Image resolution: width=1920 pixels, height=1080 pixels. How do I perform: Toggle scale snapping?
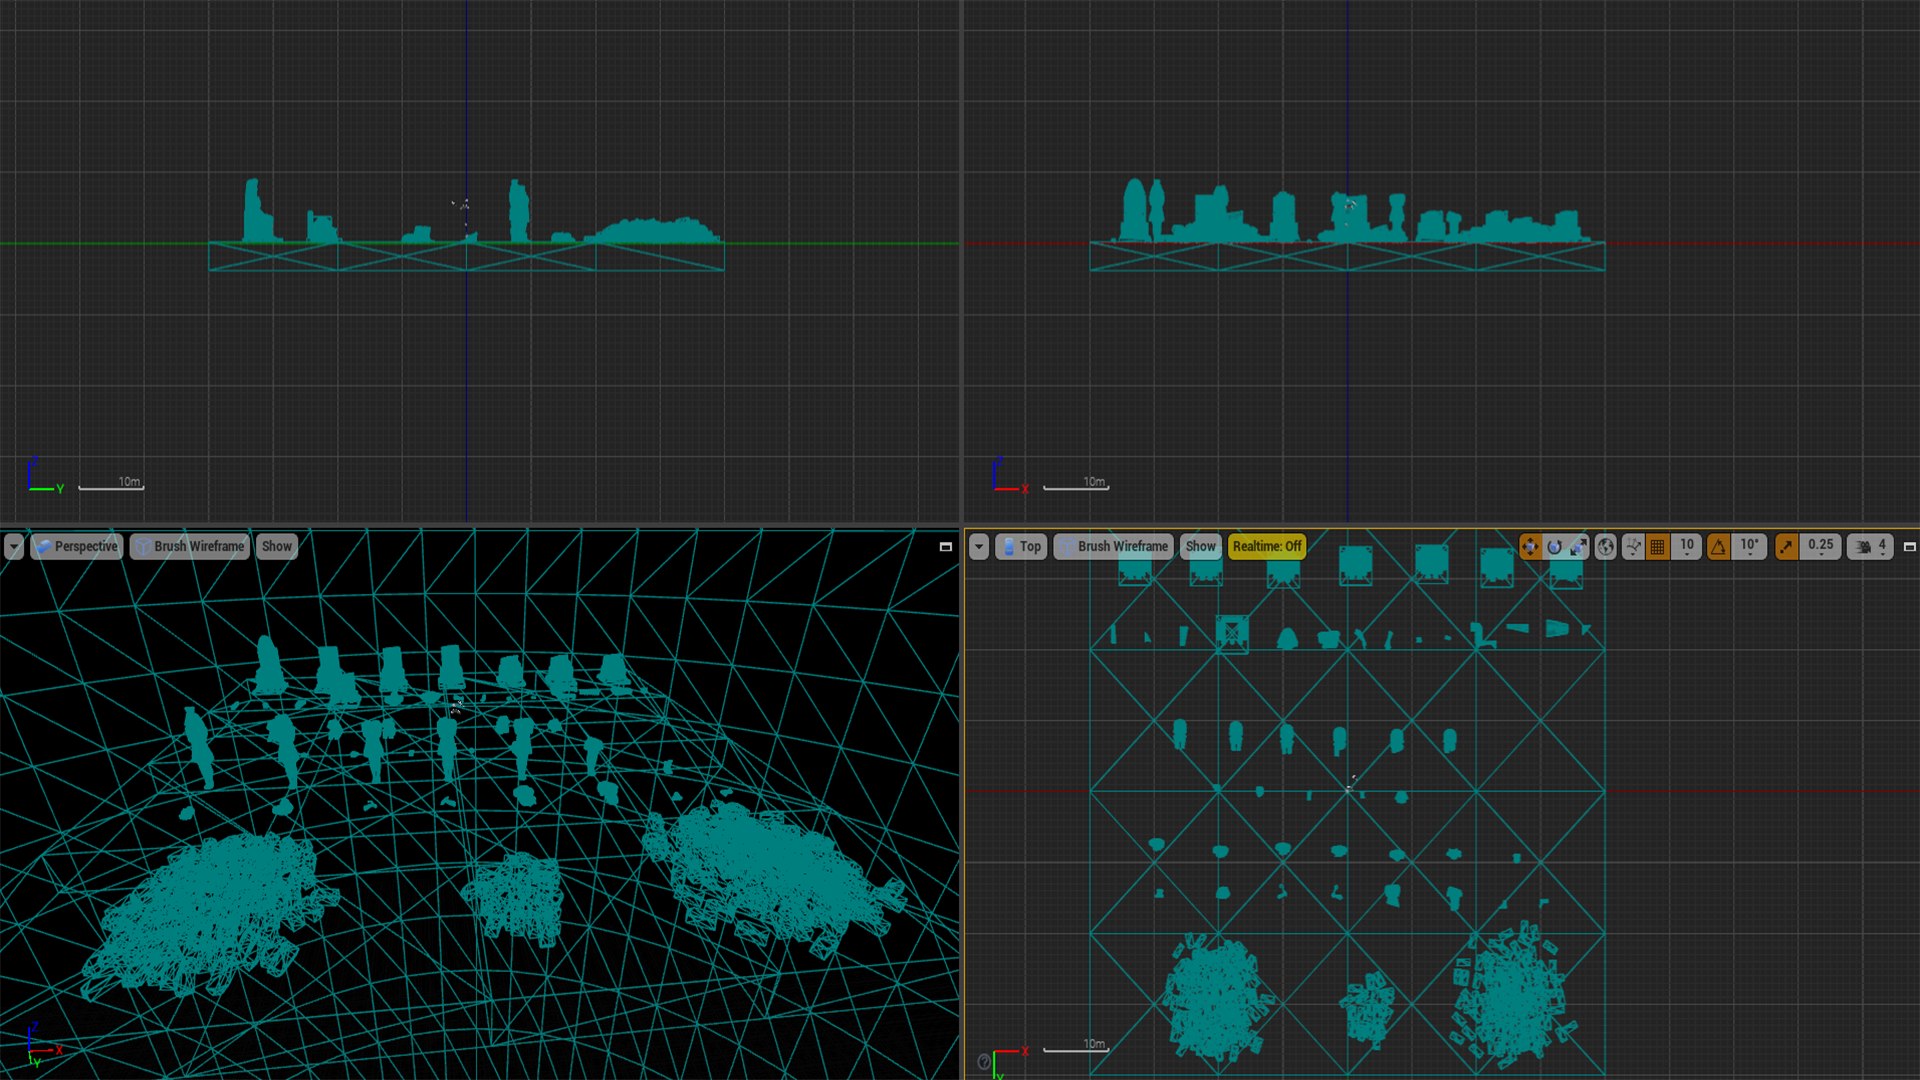point(1786,546)
